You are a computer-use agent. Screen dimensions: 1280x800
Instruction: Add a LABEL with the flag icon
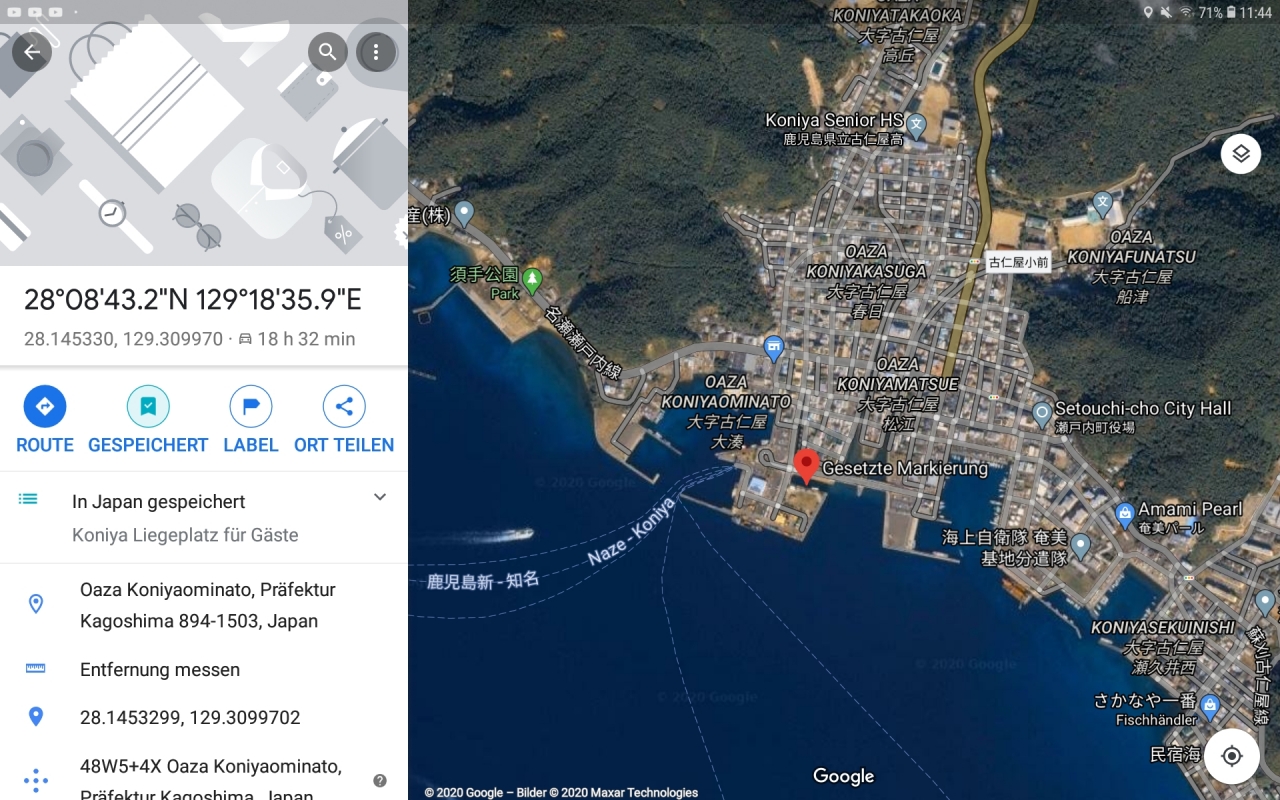point(251,406)
